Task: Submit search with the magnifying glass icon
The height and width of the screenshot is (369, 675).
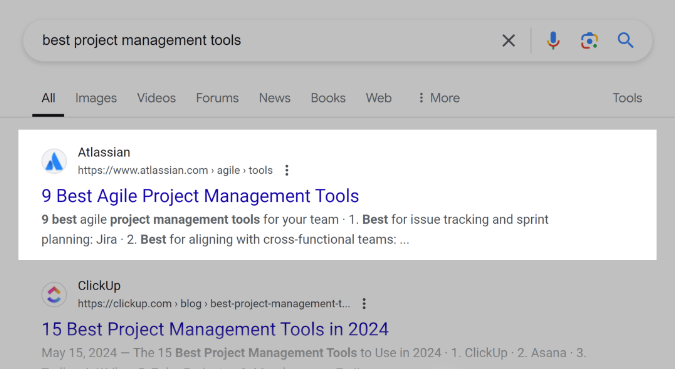Action: (625, 40)
